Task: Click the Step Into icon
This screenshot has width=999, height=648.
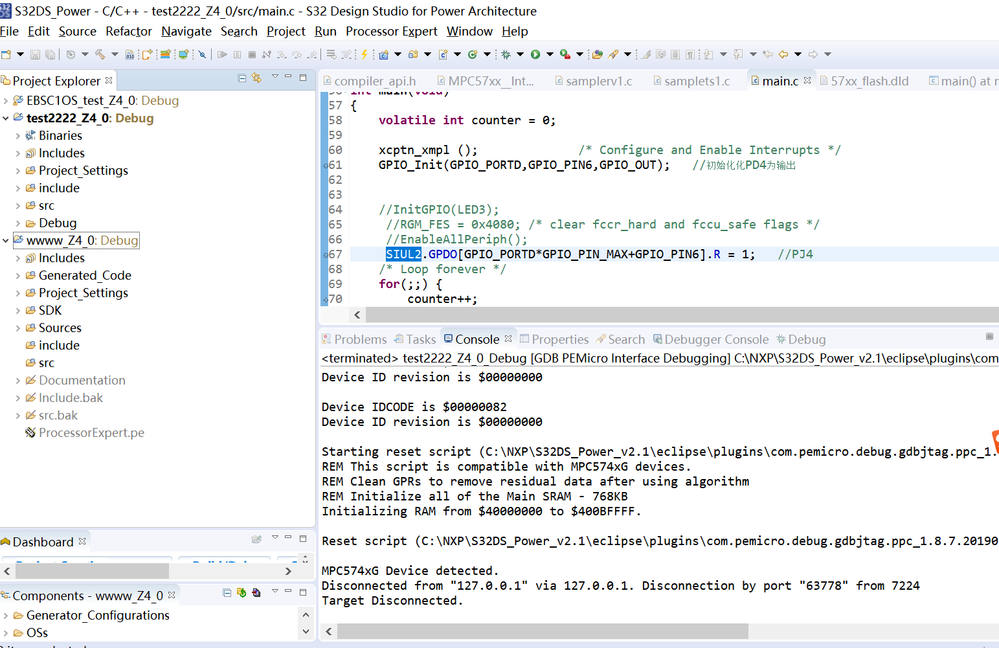Action: (x=282, y=55)
